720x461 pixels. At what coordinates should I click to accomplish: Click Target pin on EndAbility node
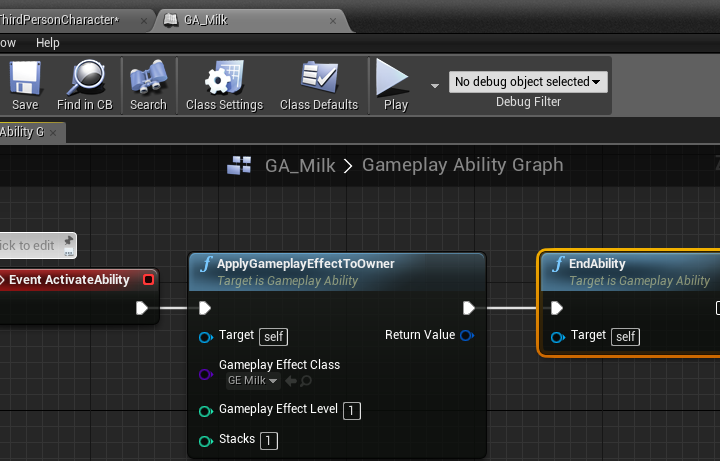pyautogui.click(x=558, y=337)
